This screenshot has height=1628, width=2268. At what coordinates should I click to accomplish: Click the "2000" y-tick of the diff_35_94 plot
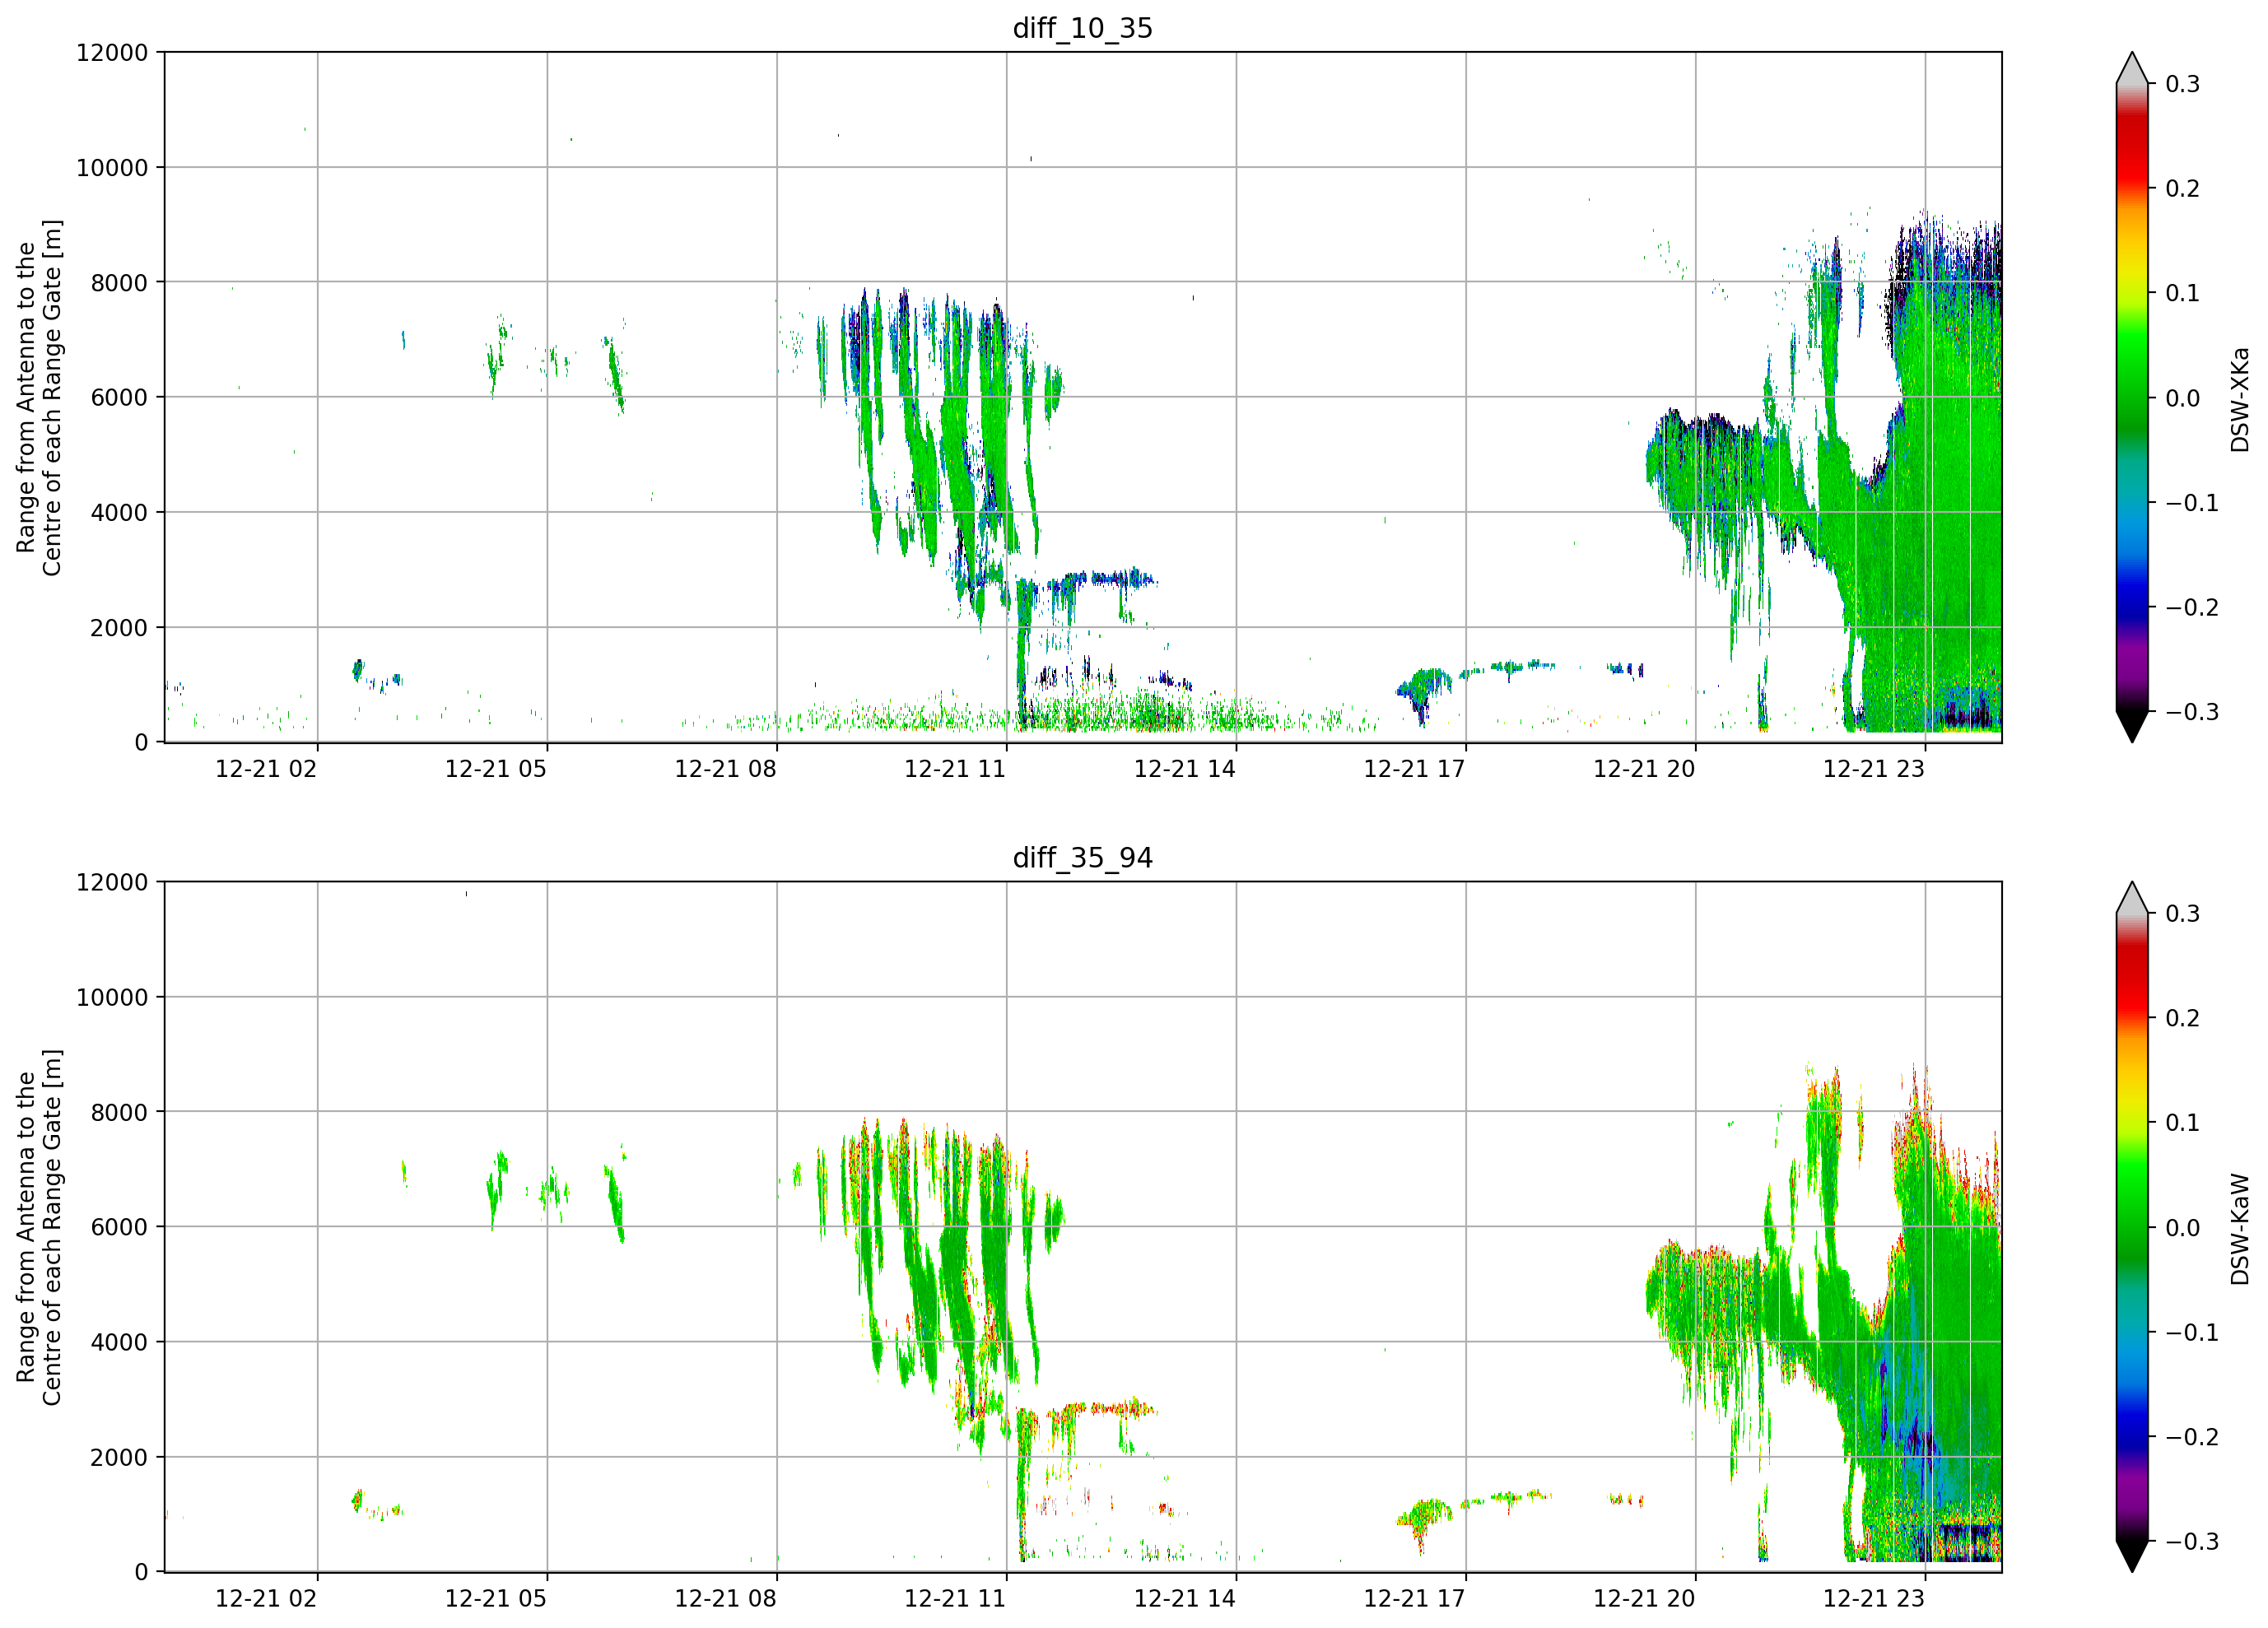click(119, 1457)
